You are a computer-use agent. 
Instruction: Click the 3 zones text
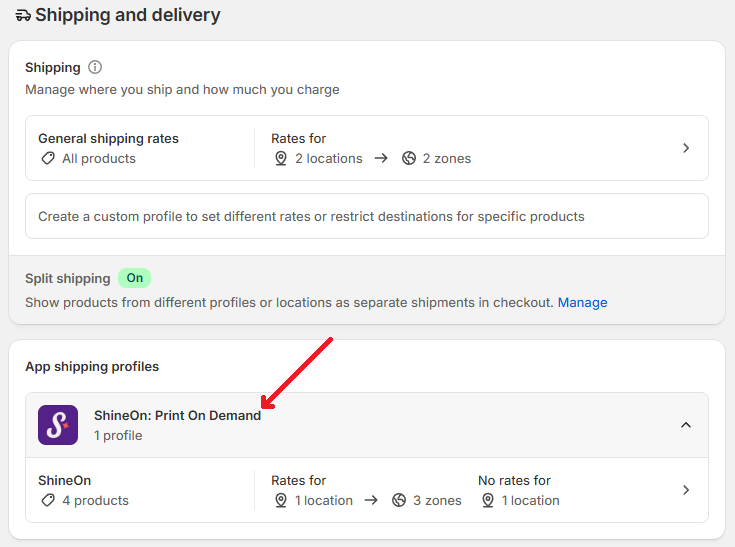[x=437, y=501]
